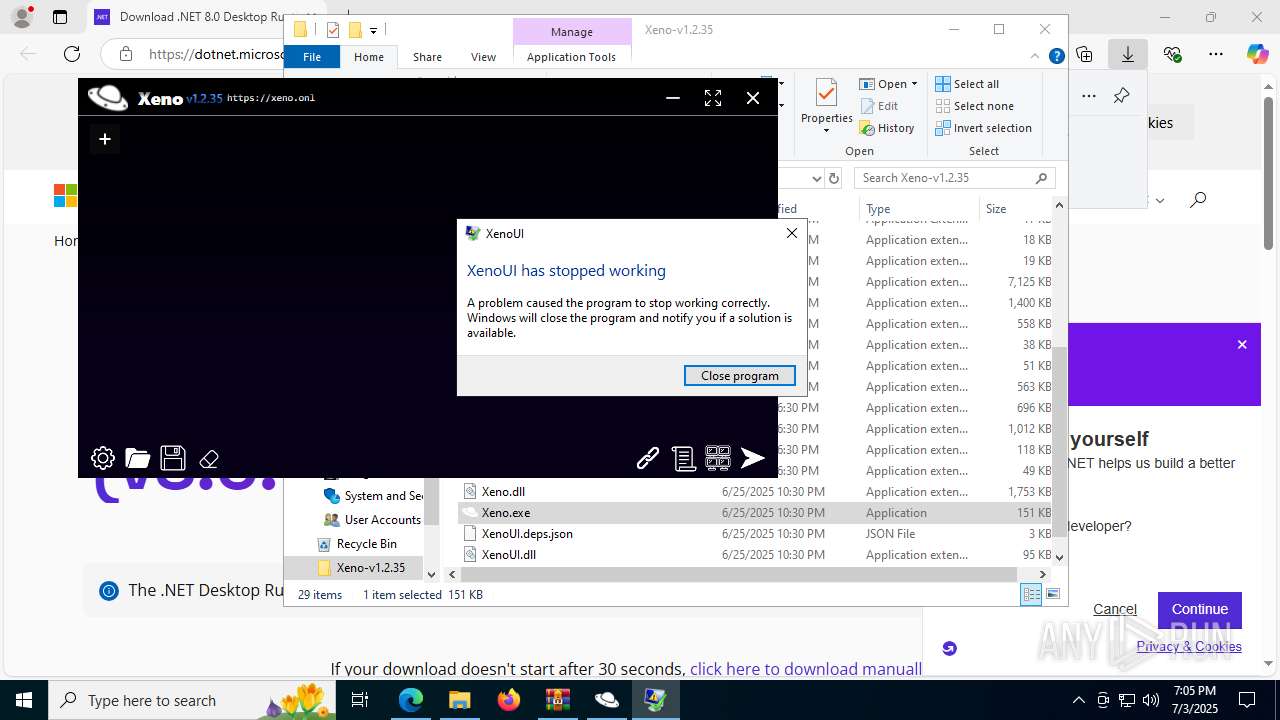1280x720 pixels.
Task: Open User Accounts in navigation tree
Action: coord(373,520)
